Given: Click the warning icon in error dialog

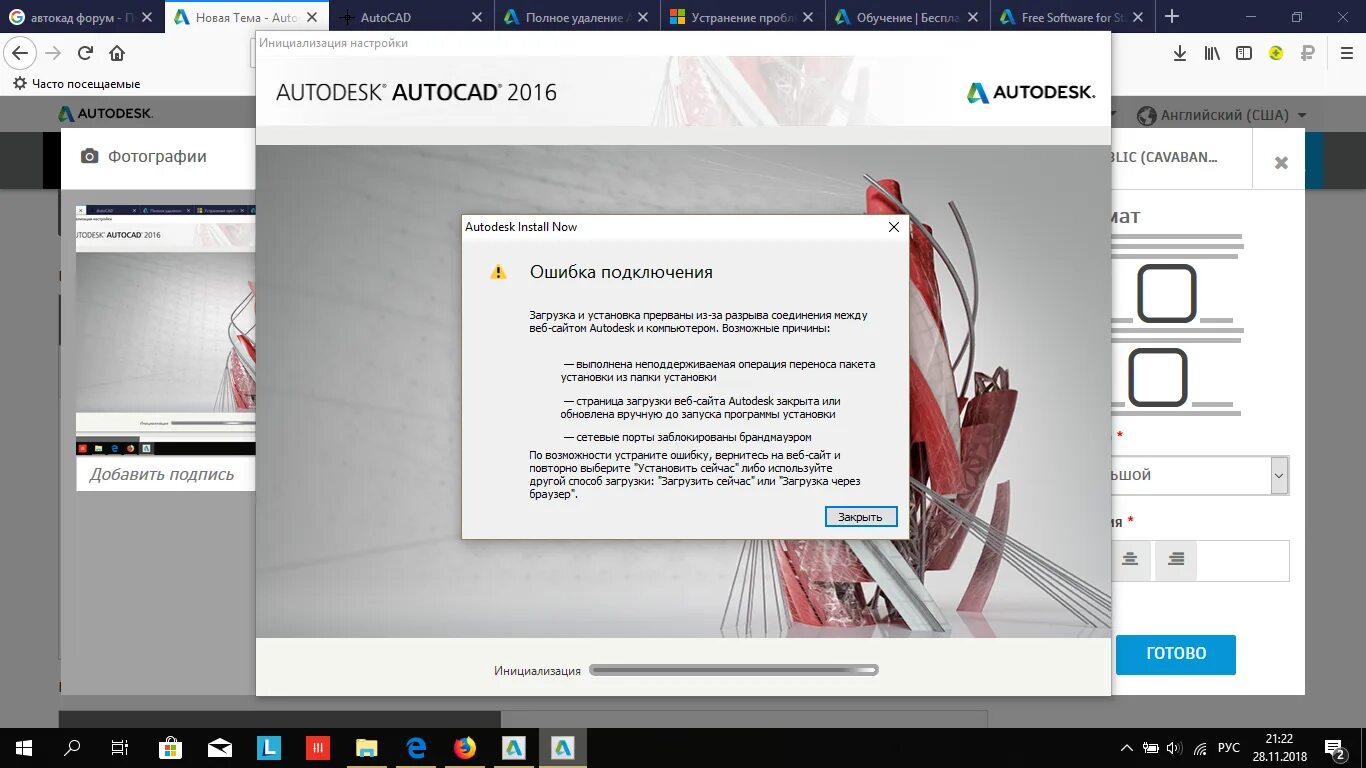Looking at the screenshot, I should (x=498, y=272).
